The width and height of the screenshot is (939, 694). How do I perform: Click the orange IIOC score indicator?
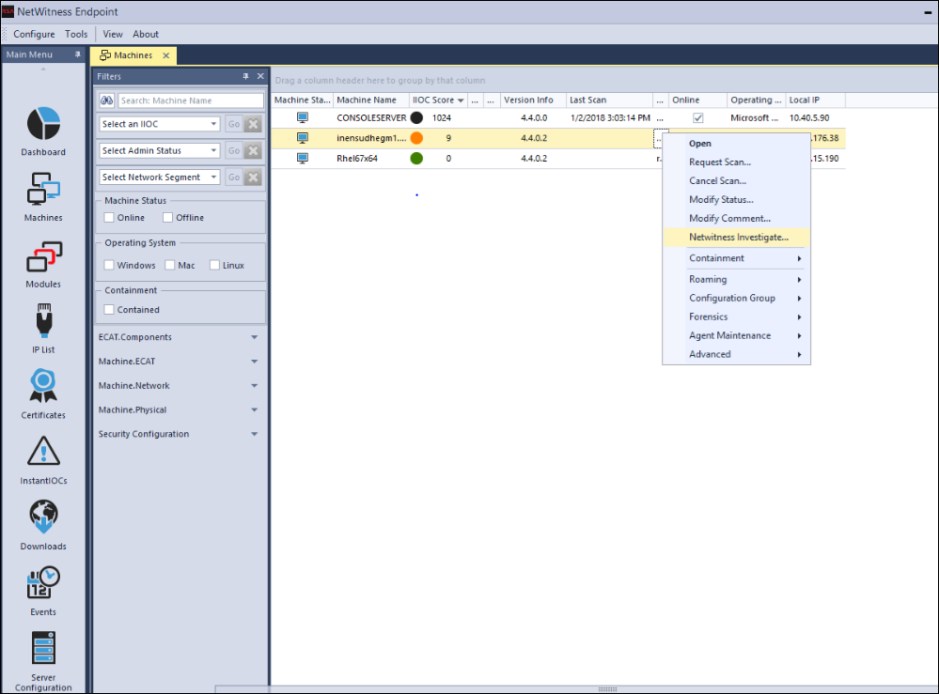417,138
